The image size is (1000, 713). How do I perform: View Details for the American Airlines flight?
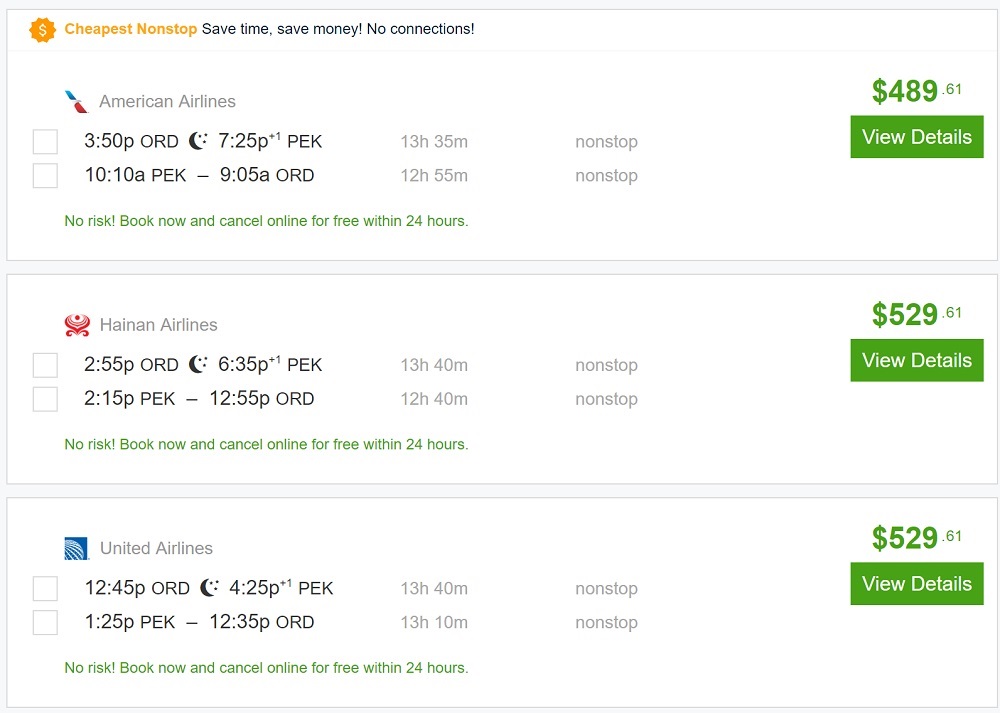(917, 137)
